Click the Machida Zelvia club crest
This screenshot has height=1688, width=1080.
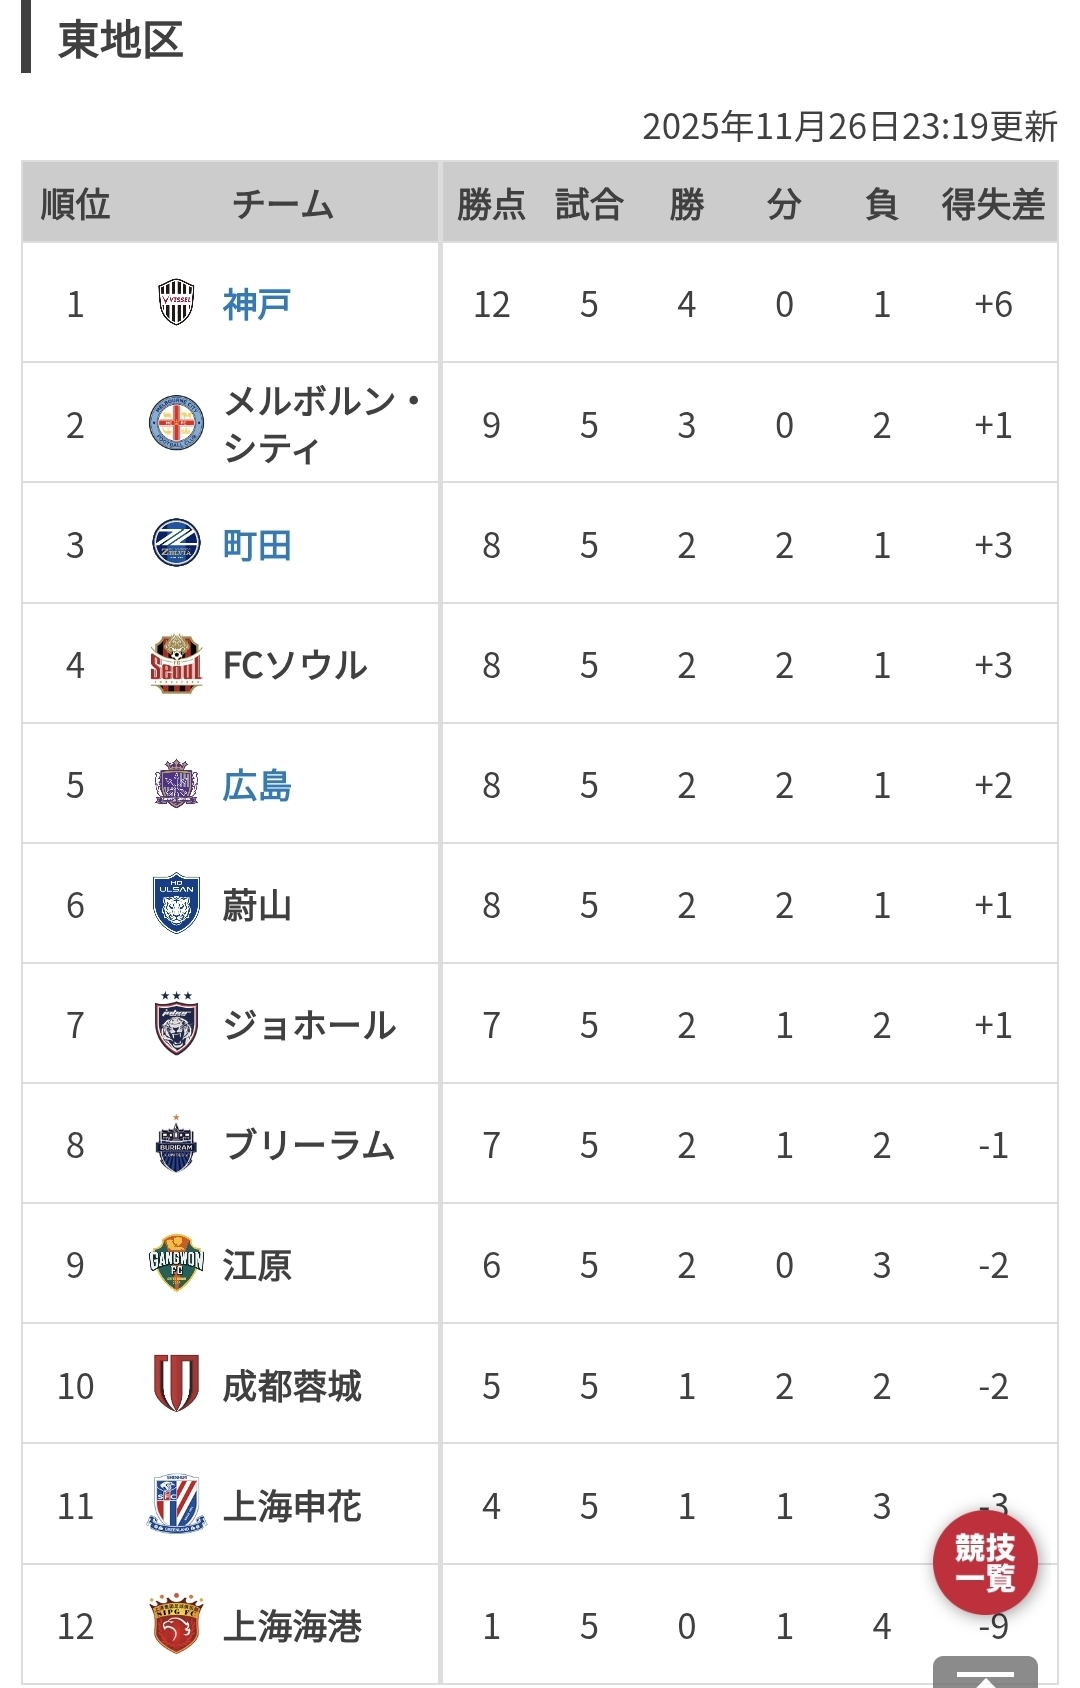[176, 544]
